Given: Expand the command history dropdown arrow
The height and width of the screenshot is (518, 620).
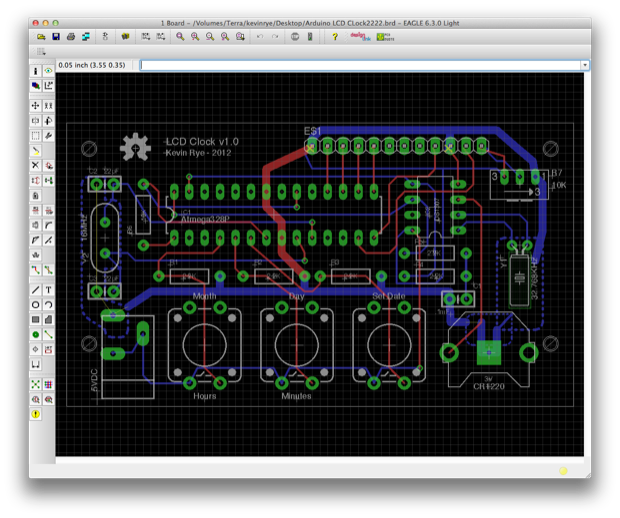Looking at the screenshot, I should pos(585,65).
